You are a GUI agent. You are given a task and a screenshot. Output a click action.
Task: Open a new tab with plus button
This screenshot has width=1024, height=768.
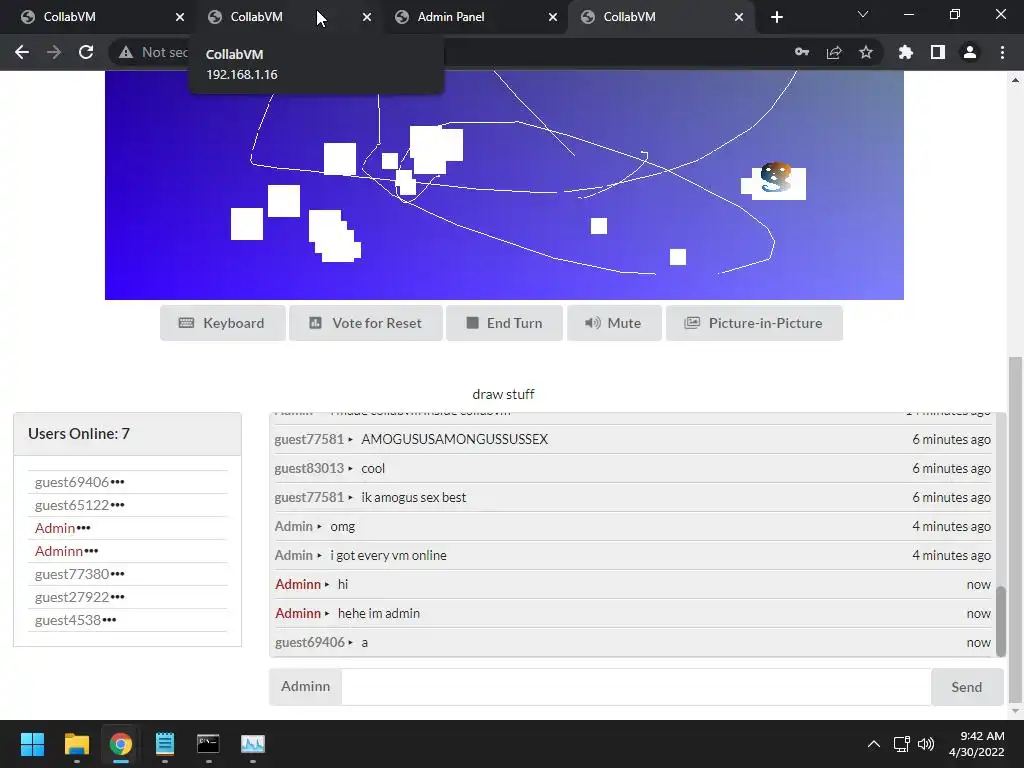pos(776,17)
